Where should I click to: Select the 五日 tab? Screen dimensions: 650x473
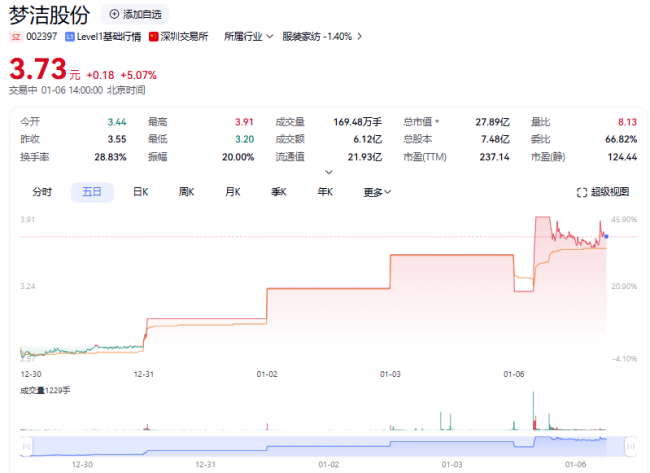[92, 192]
